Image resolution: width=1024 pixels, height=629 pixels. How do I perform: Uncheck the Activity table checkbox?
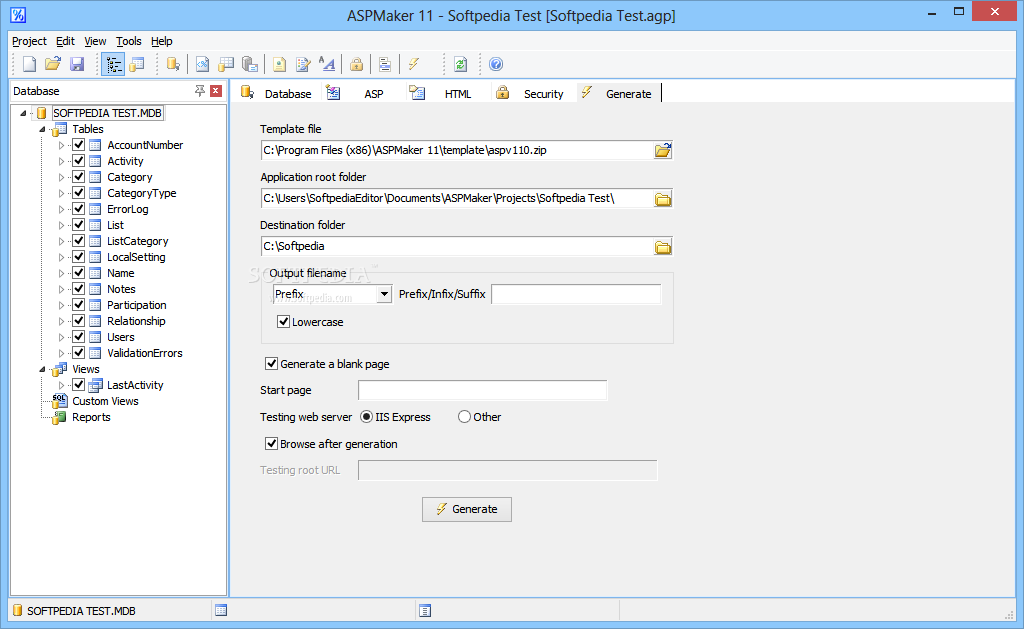click(78, 161)
